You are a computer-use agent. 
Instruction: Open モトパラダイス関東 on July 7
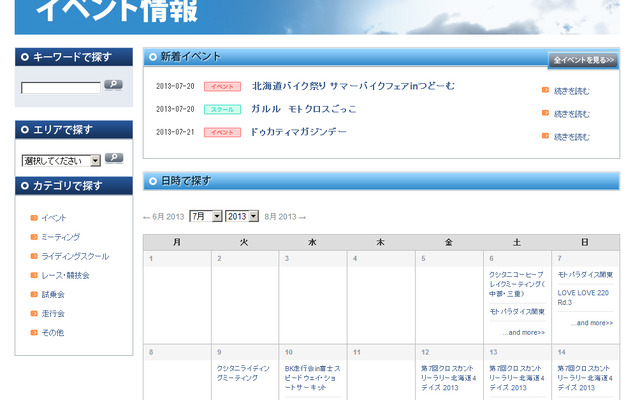585,275
